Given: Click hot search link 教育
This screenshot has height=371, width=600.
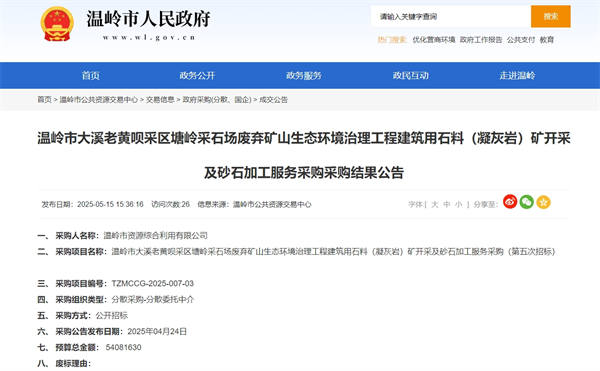Looking at the screenshot, I should 547,40.
